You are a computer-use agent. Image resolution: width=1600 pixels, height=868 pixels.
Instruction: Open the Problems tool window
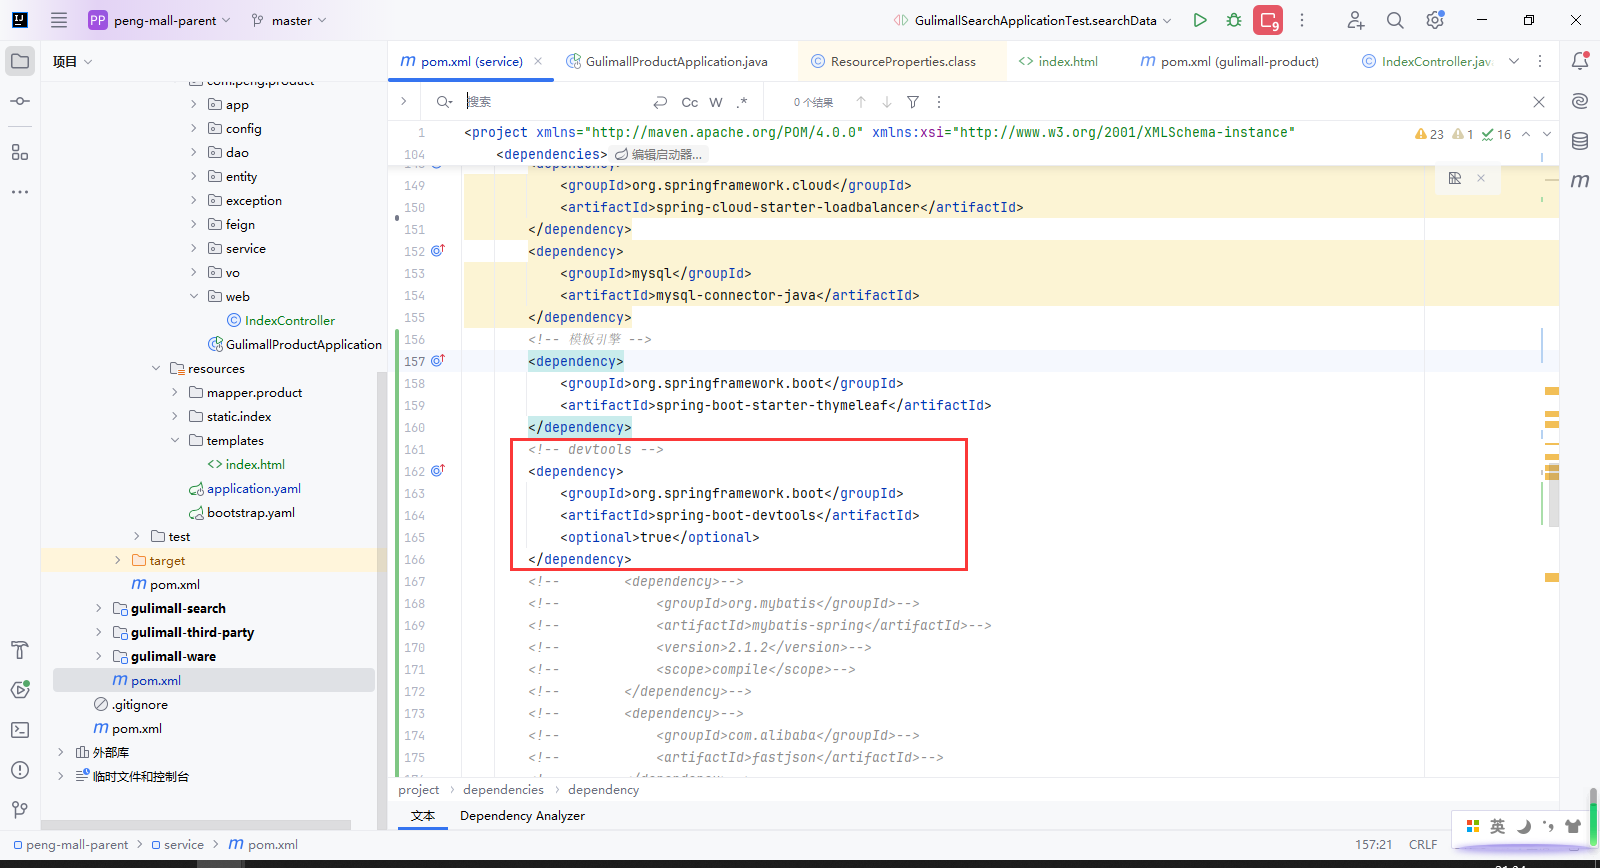[20, 770]
